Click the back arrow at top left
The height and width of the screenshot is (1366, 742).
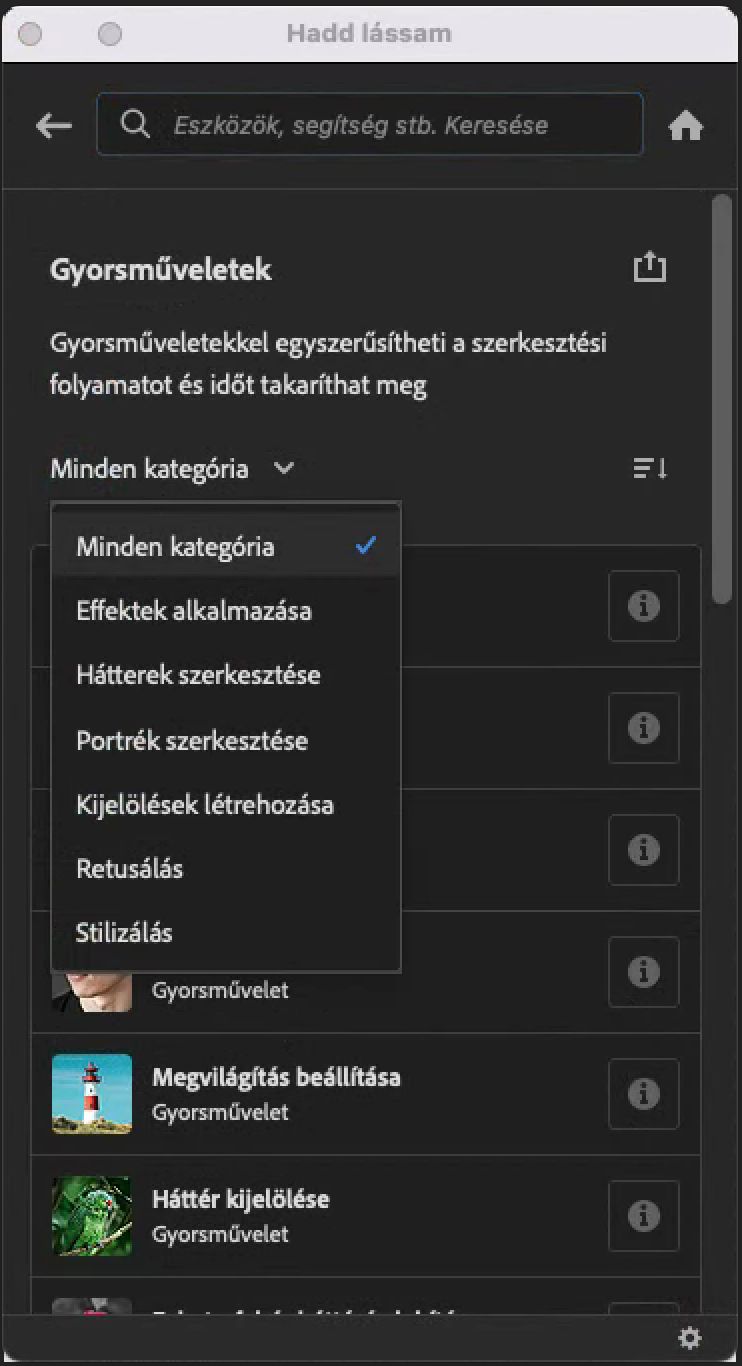click(x=52, y=125)
